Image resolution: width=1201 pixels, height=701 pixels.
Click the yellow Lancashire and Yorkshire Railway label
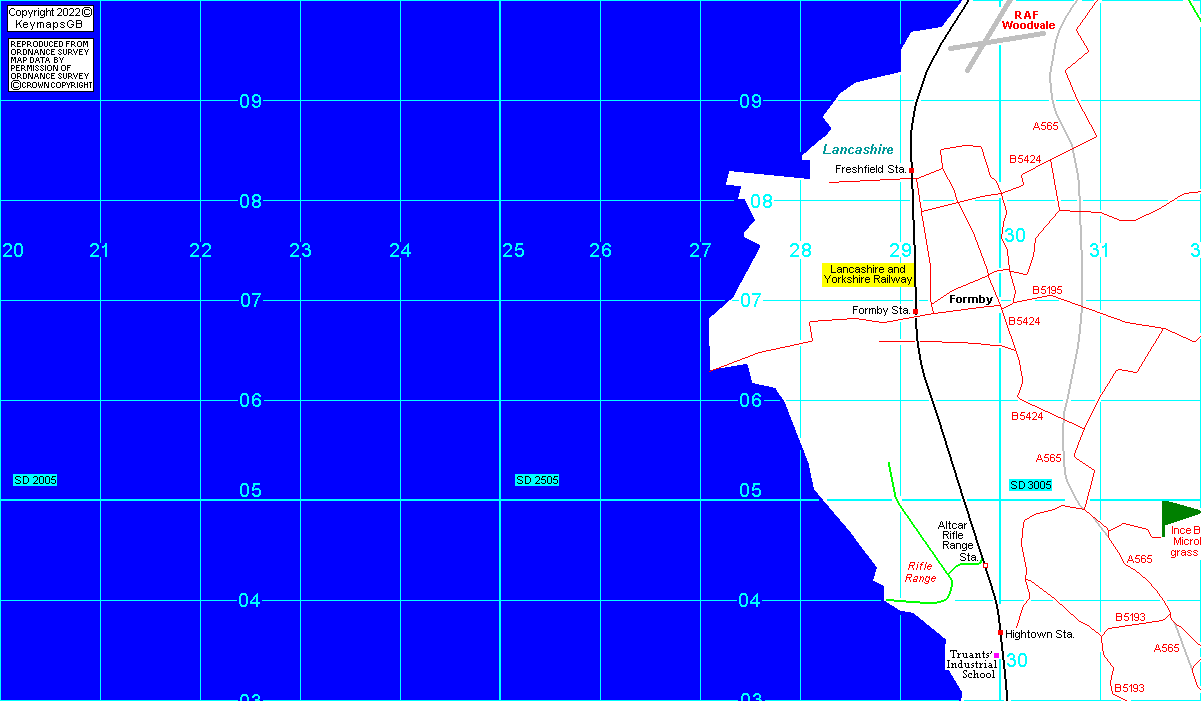point(868,275)
